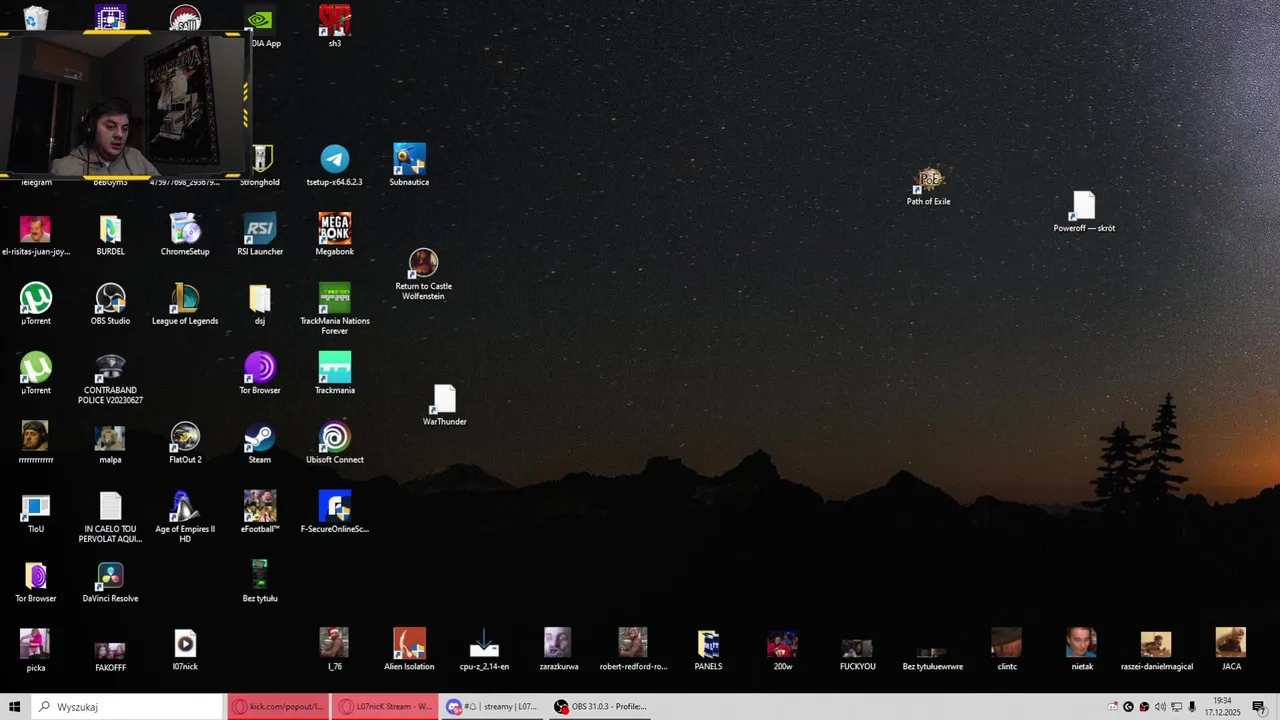This screenshot has height=720, width=1280.
Task: Open the speaker volume tray icon
Action: 1160,707
